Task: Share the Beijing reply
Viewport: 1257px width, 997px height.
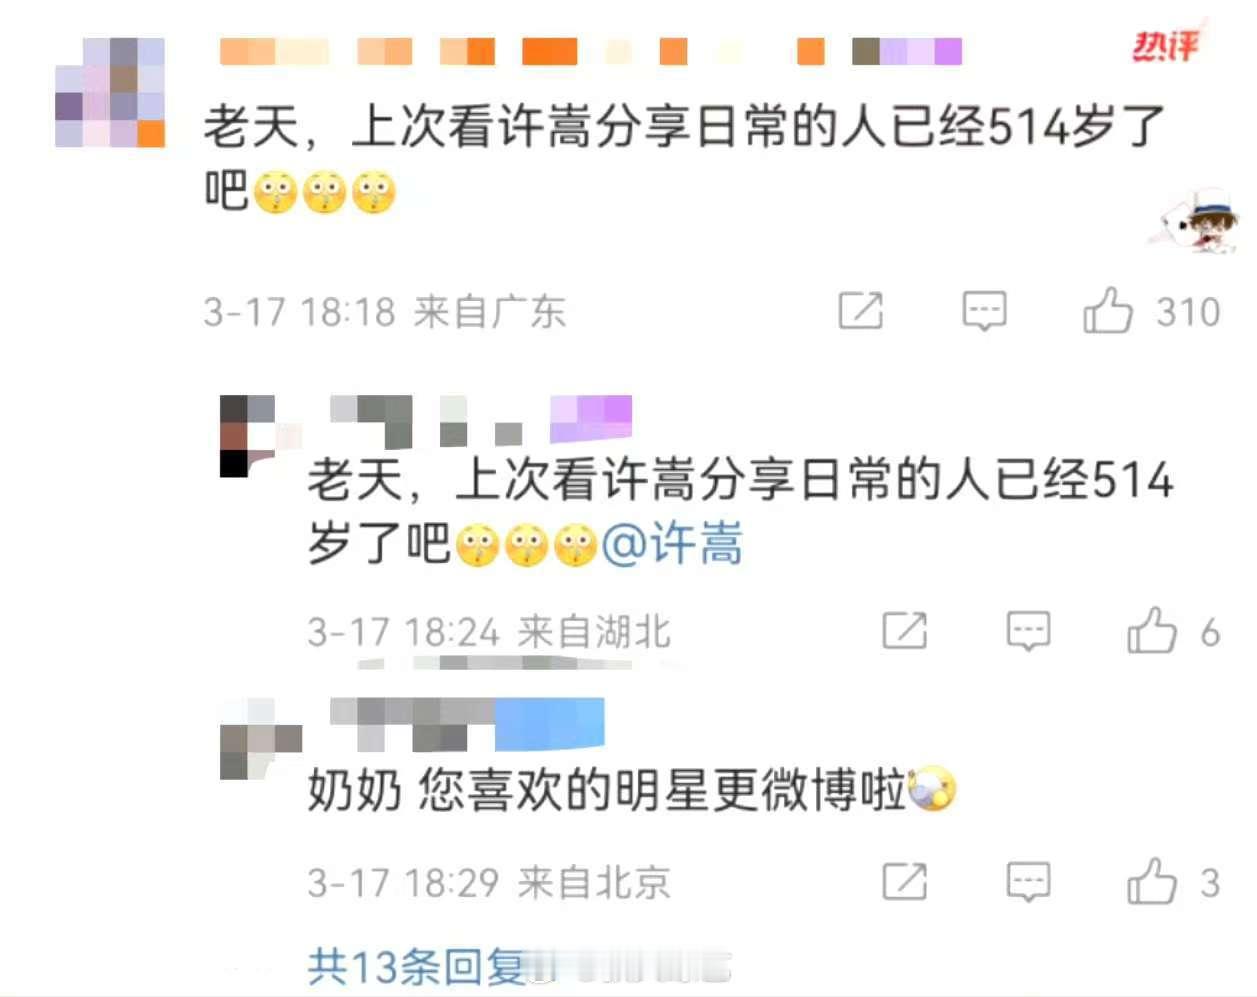Action: (x=905, y=881)
